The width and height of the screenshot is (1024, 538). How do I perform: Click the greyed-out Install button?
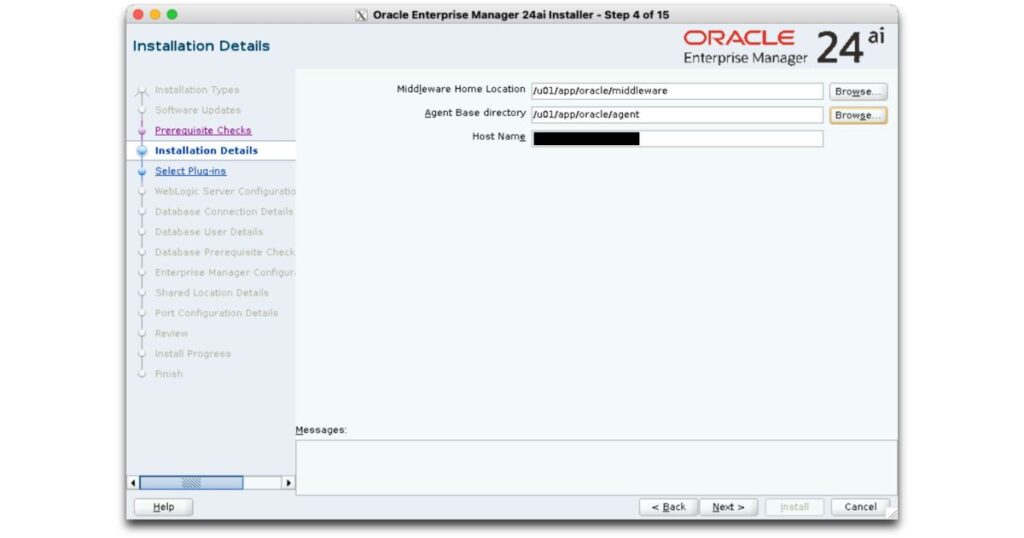tap(794, 507)
